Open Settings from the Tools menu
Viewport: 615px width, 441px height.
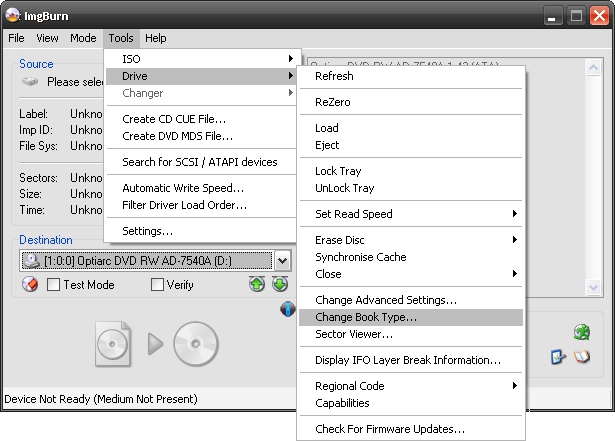coord(201,231)
